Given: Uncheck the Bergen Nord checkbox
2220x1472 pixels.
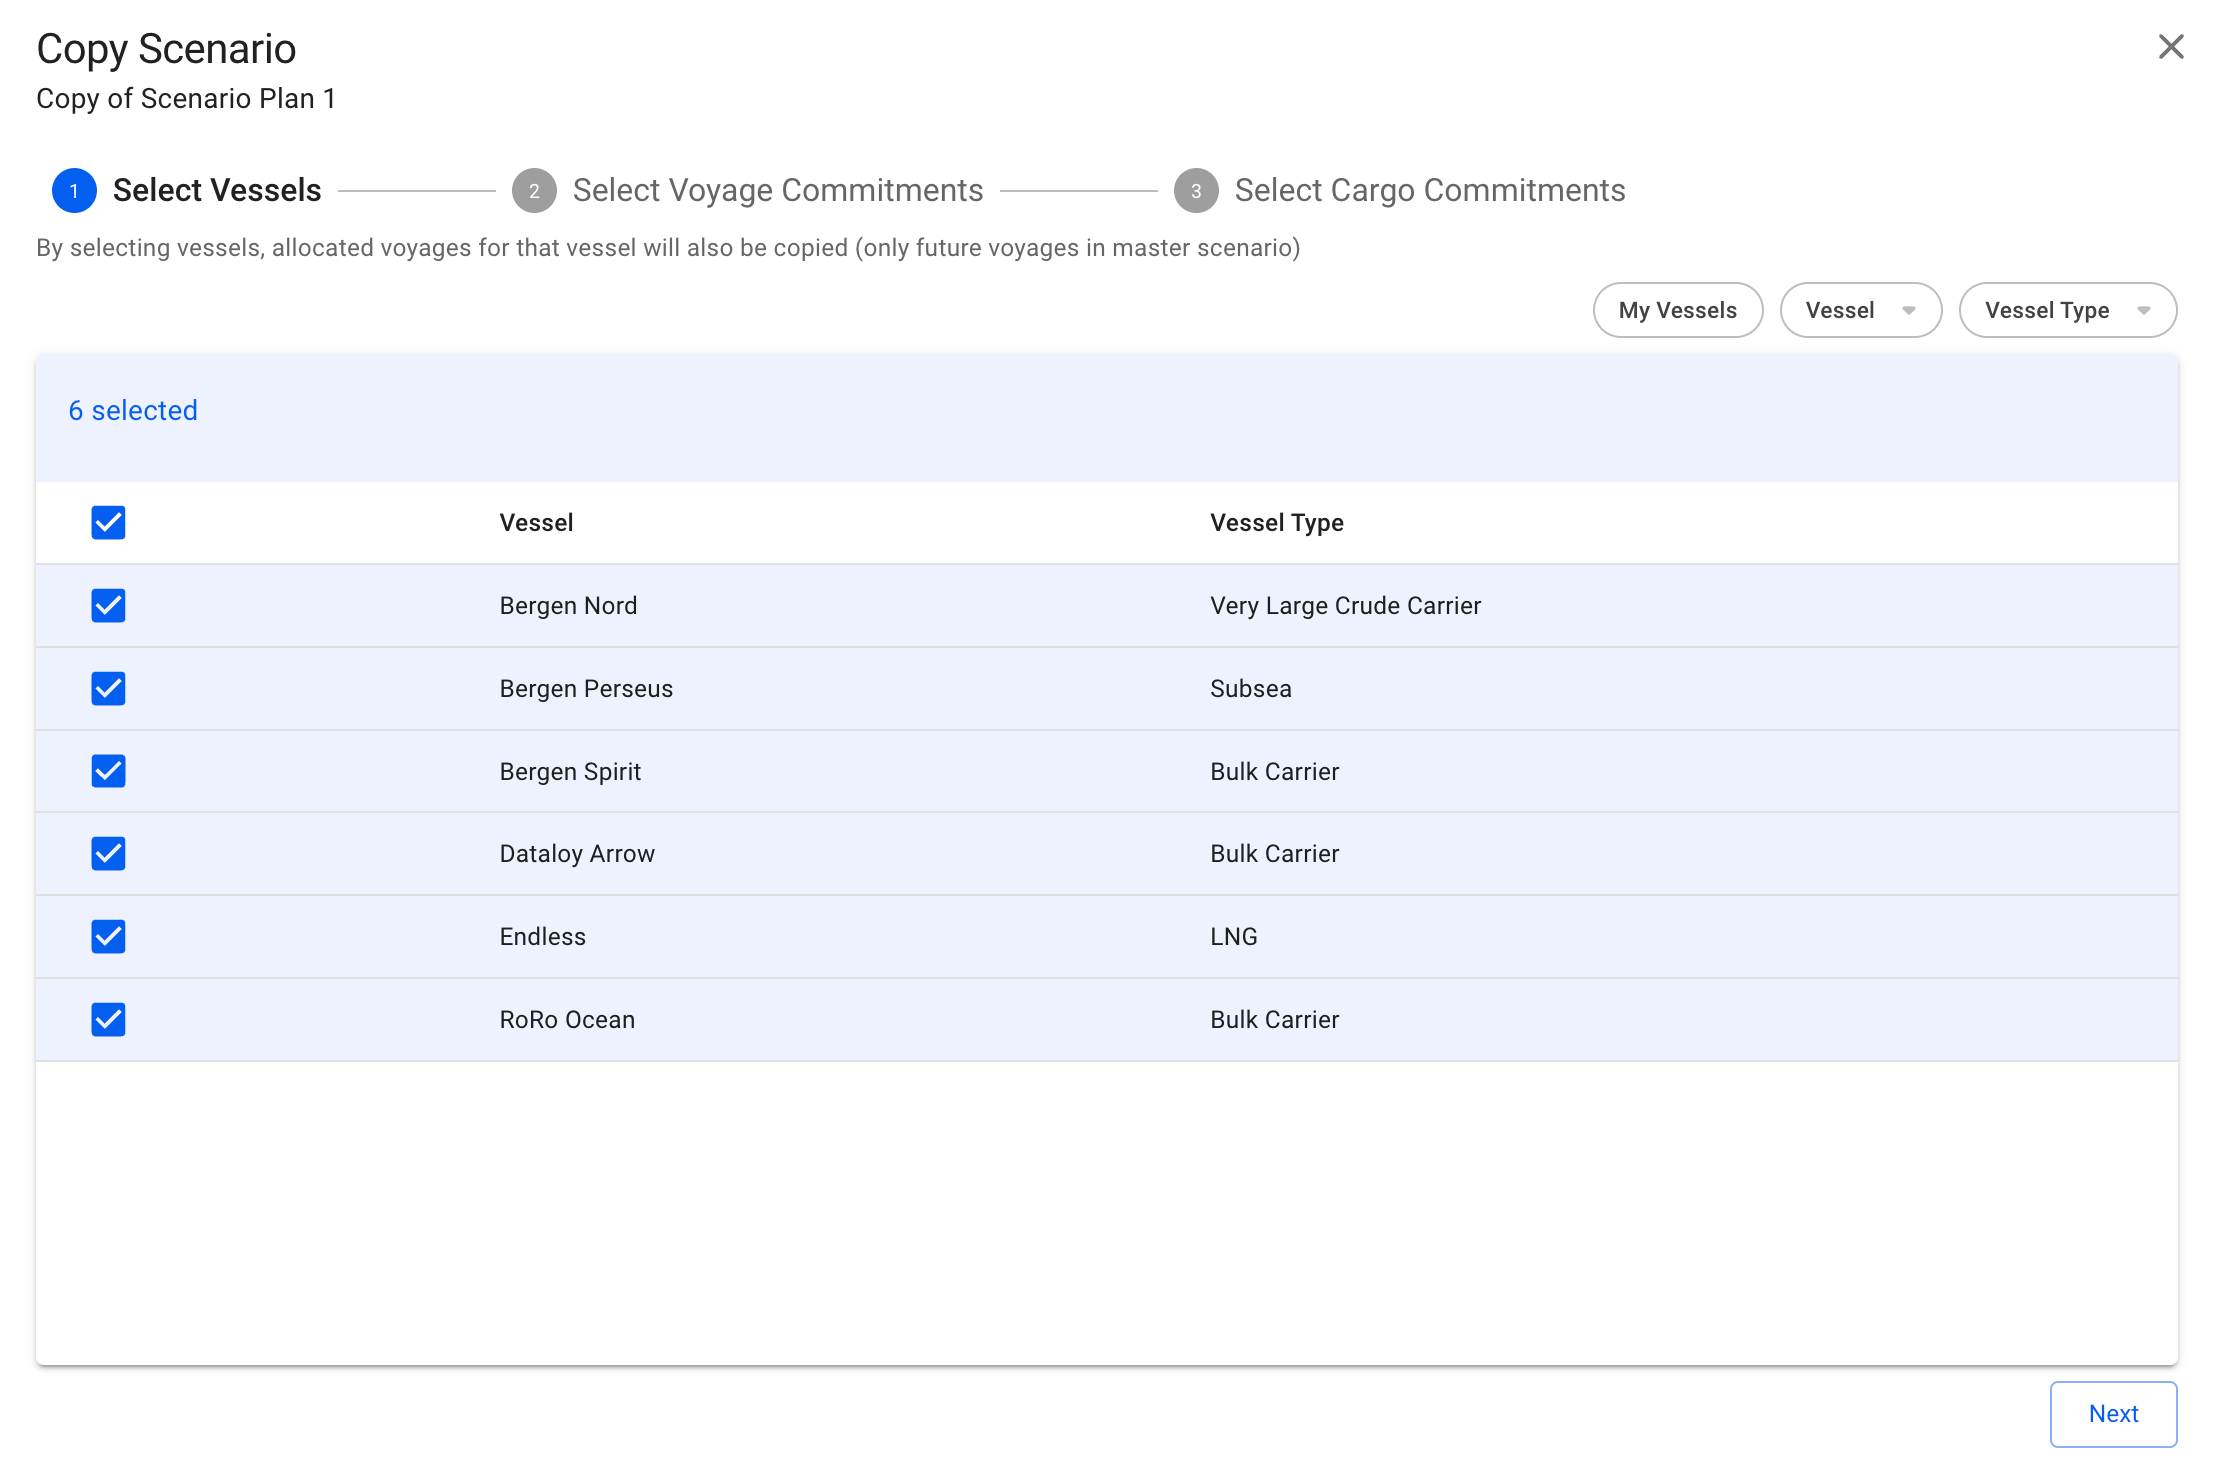Looking at the screenshot, I should point(108,606).
